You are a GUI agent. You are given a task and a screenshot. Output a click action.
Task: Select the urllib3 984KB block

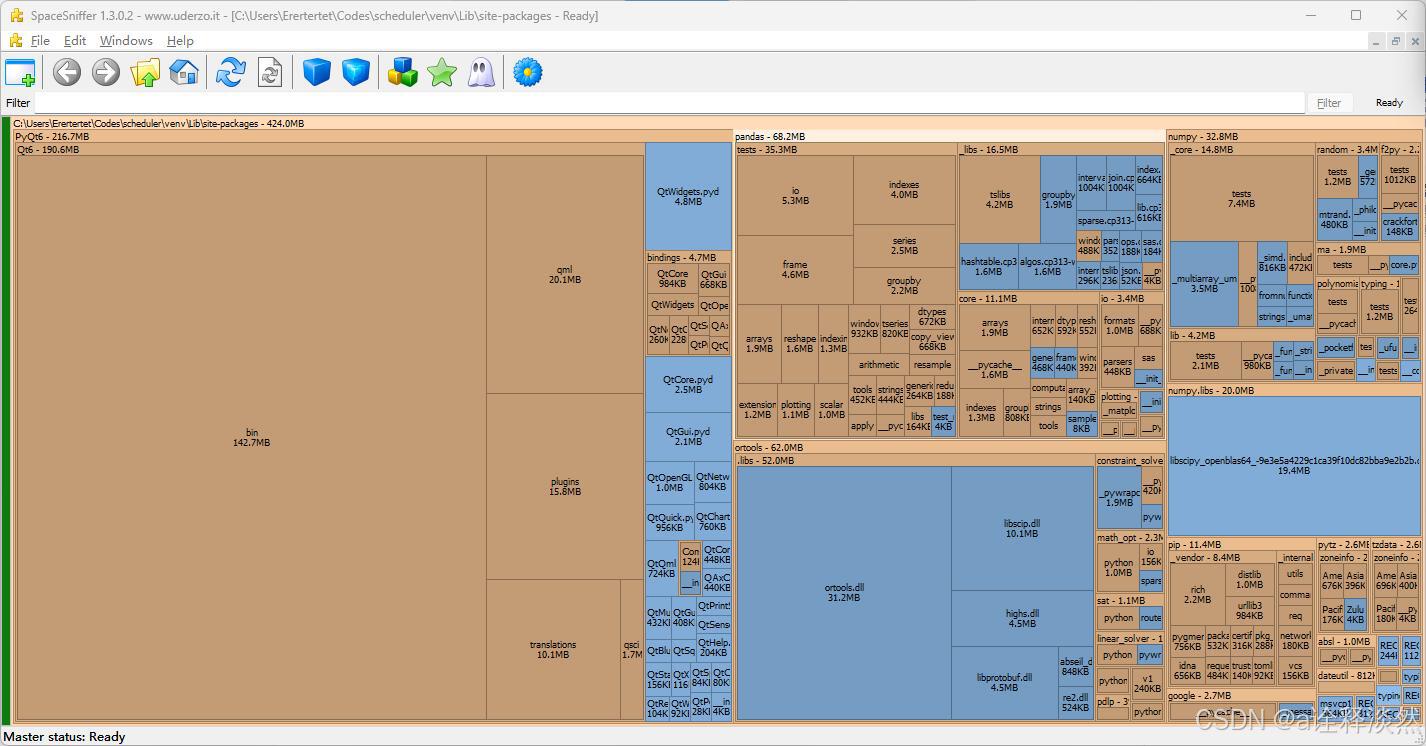[1249, 610]
